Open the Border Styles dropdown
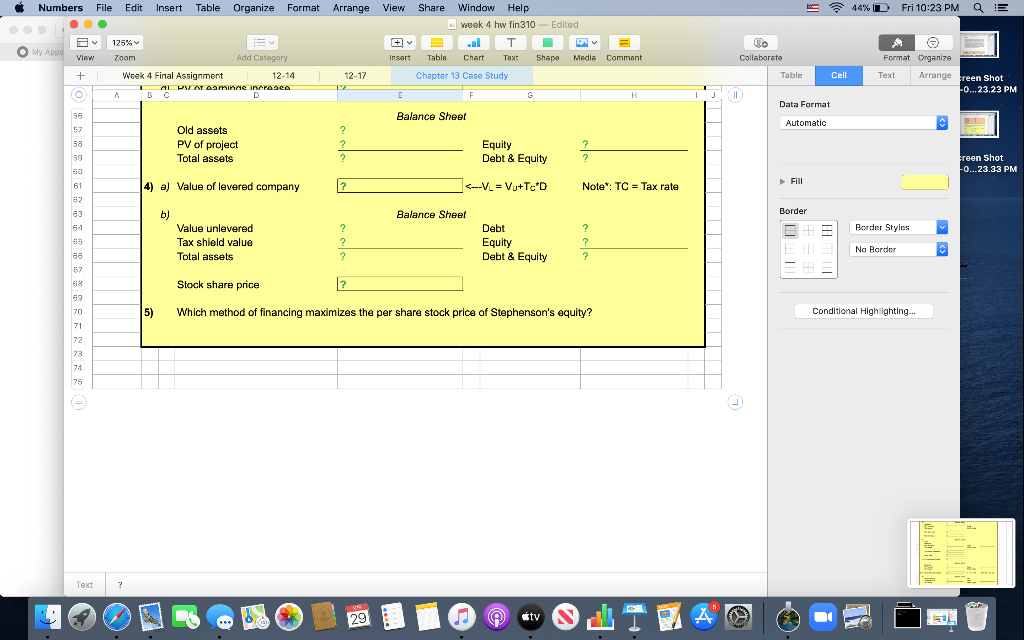1024x640 pixels. click(897, 228)
